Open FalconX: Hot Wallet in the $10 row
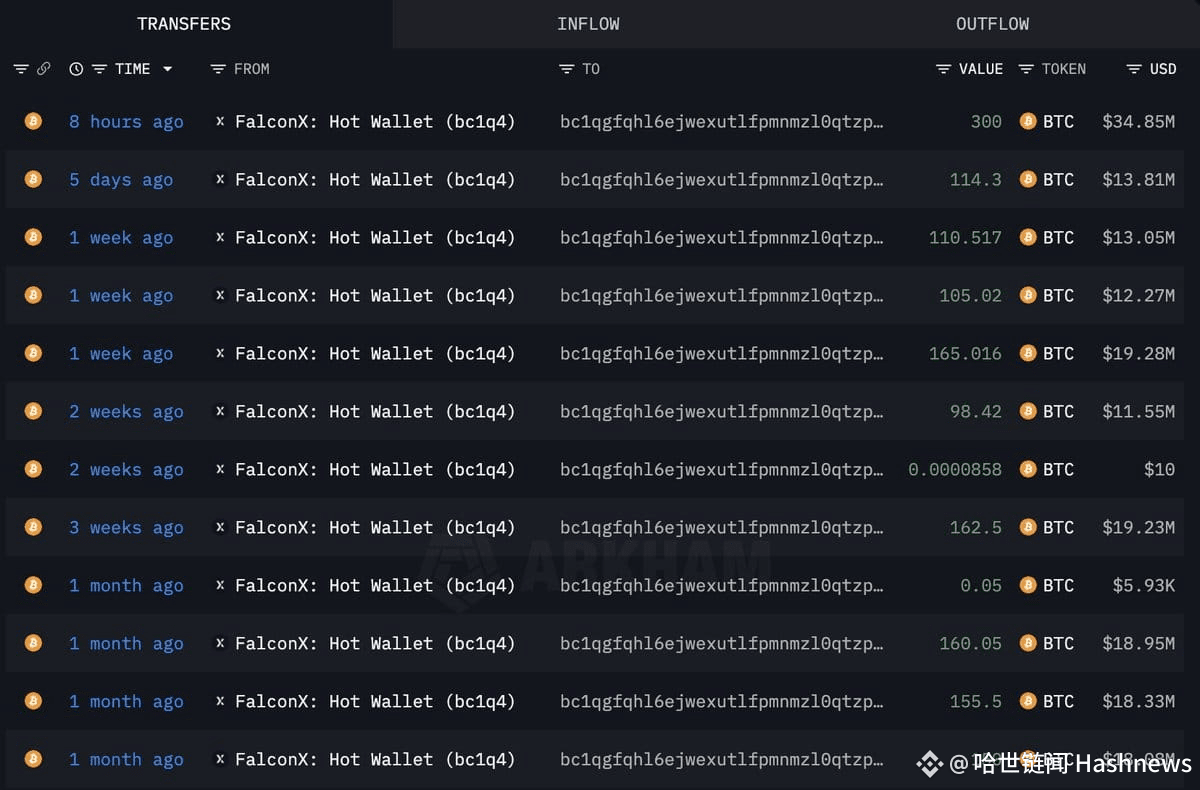 375,470
